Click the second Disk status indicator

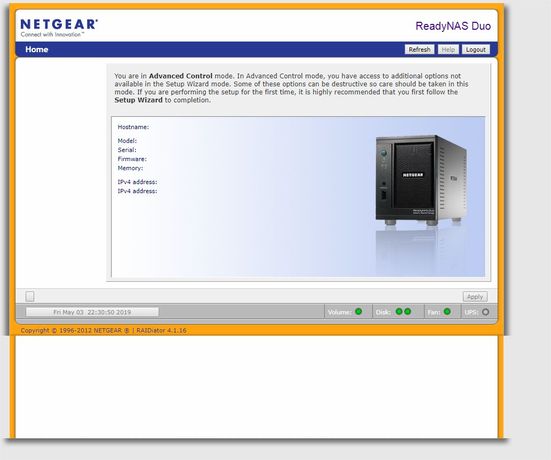coord(407,312)
